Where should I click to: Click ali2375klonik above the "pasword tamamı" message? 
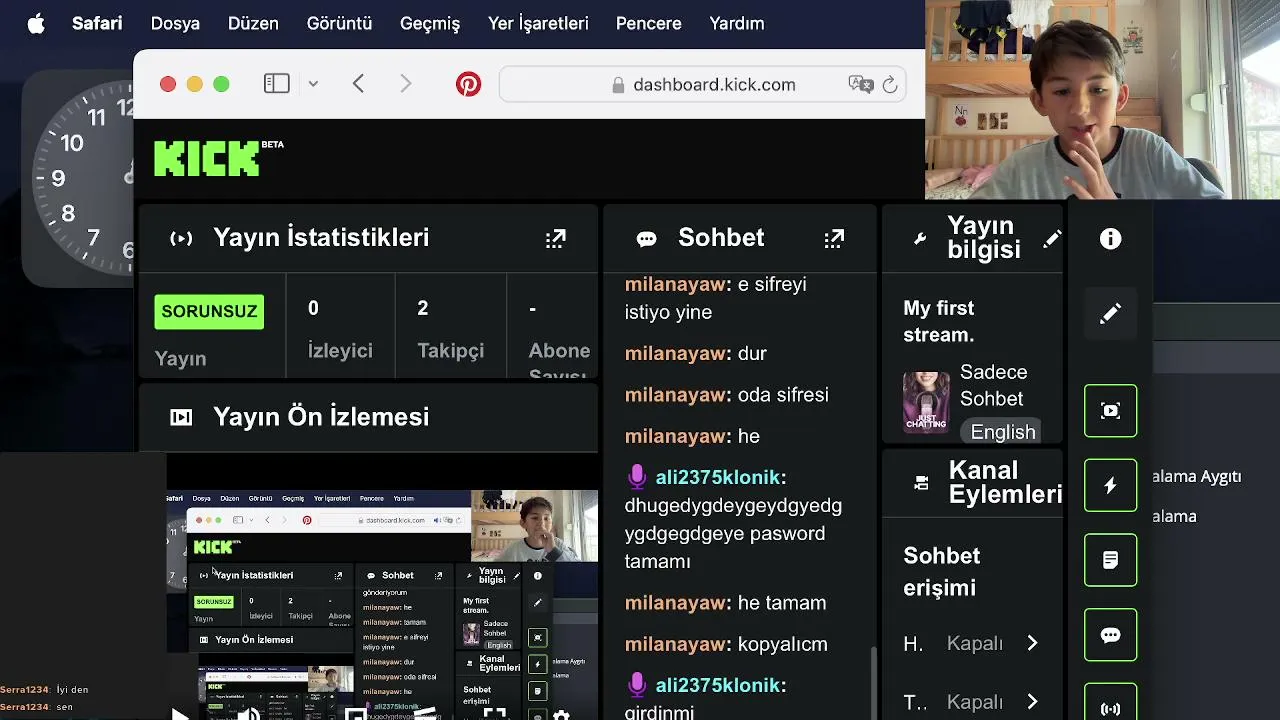pos(717,478)
